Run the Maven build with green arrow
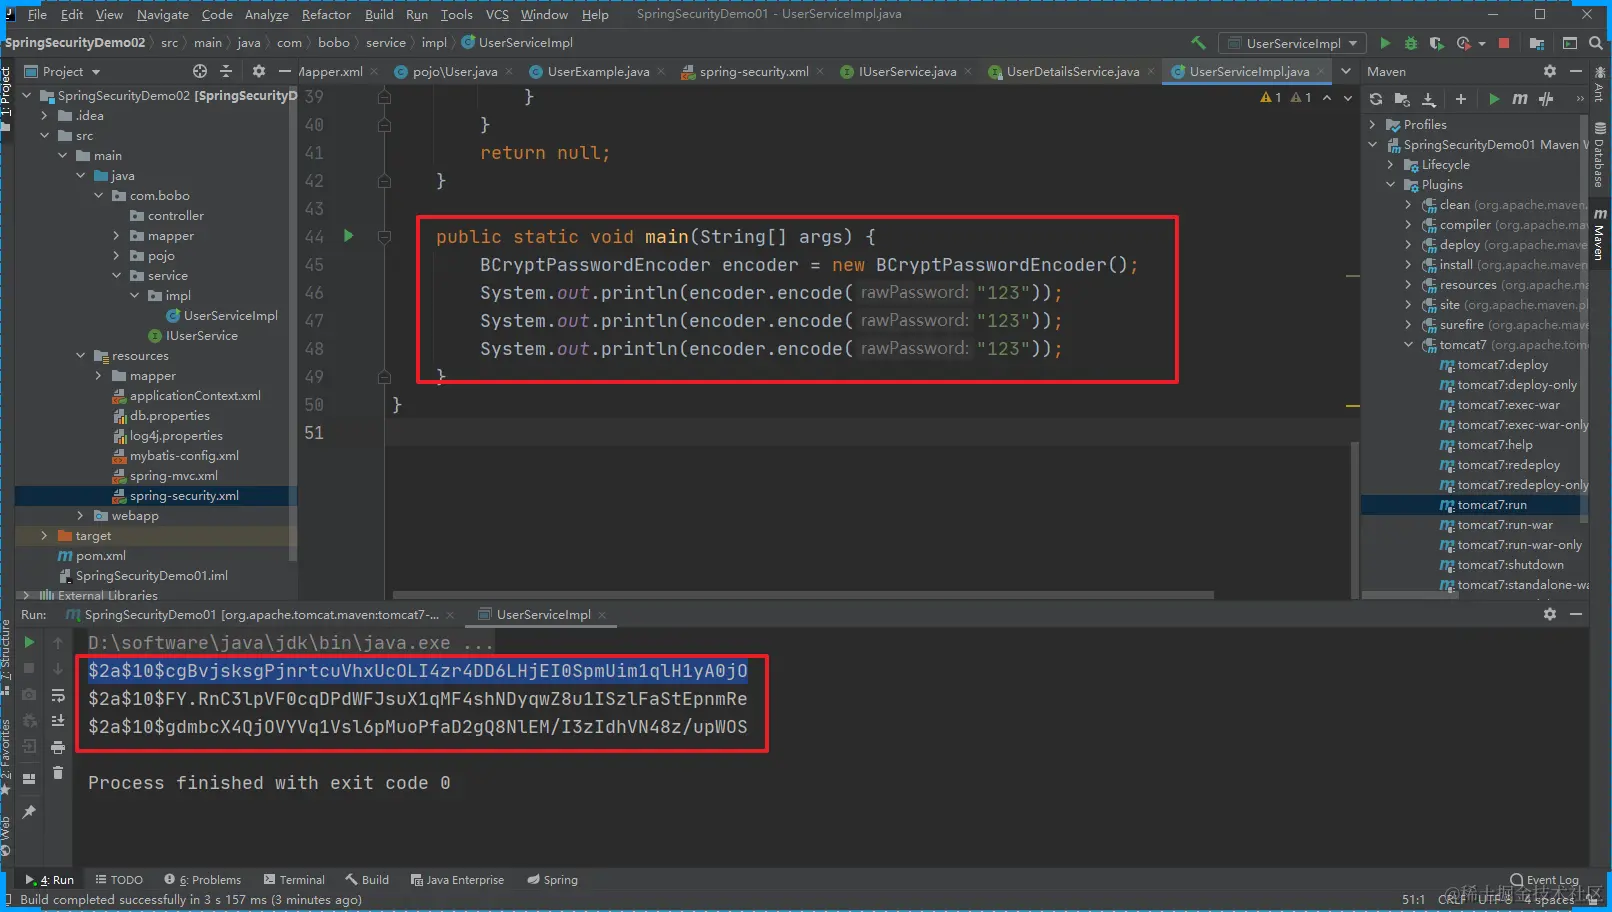Viewport: 1612px width, 912px height. pos(1494,99)
